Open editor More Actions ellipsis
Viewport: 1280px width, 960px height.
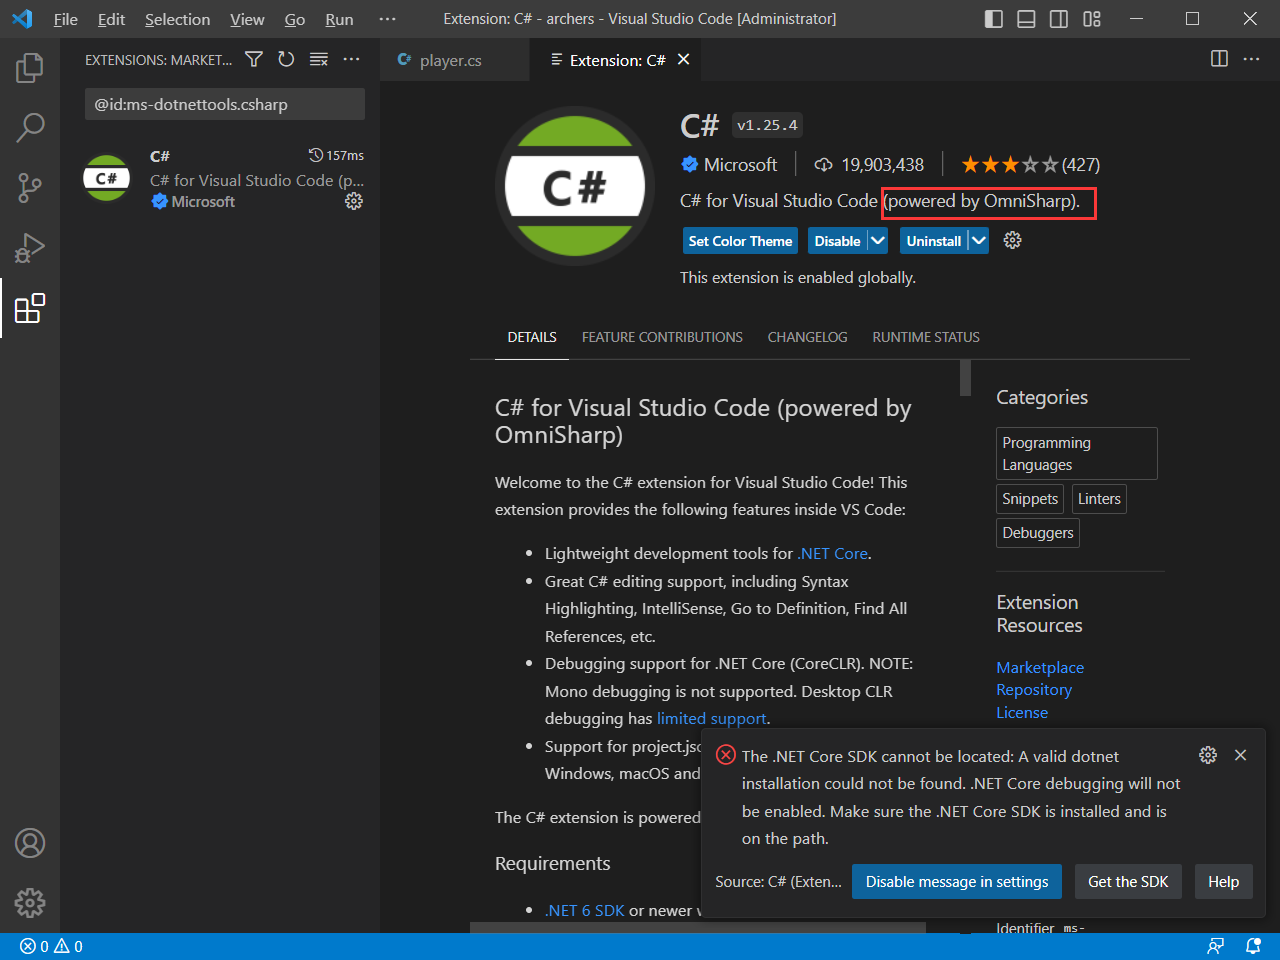coord(1251,59)
